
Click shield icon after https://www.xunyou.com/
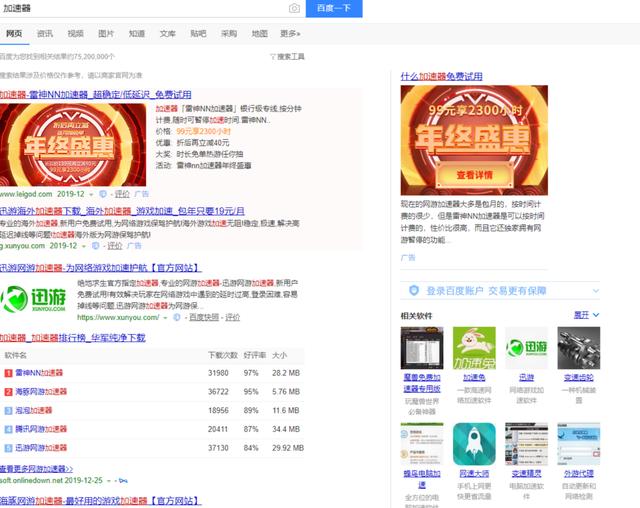pyautogui.click(x=177, y=317)
